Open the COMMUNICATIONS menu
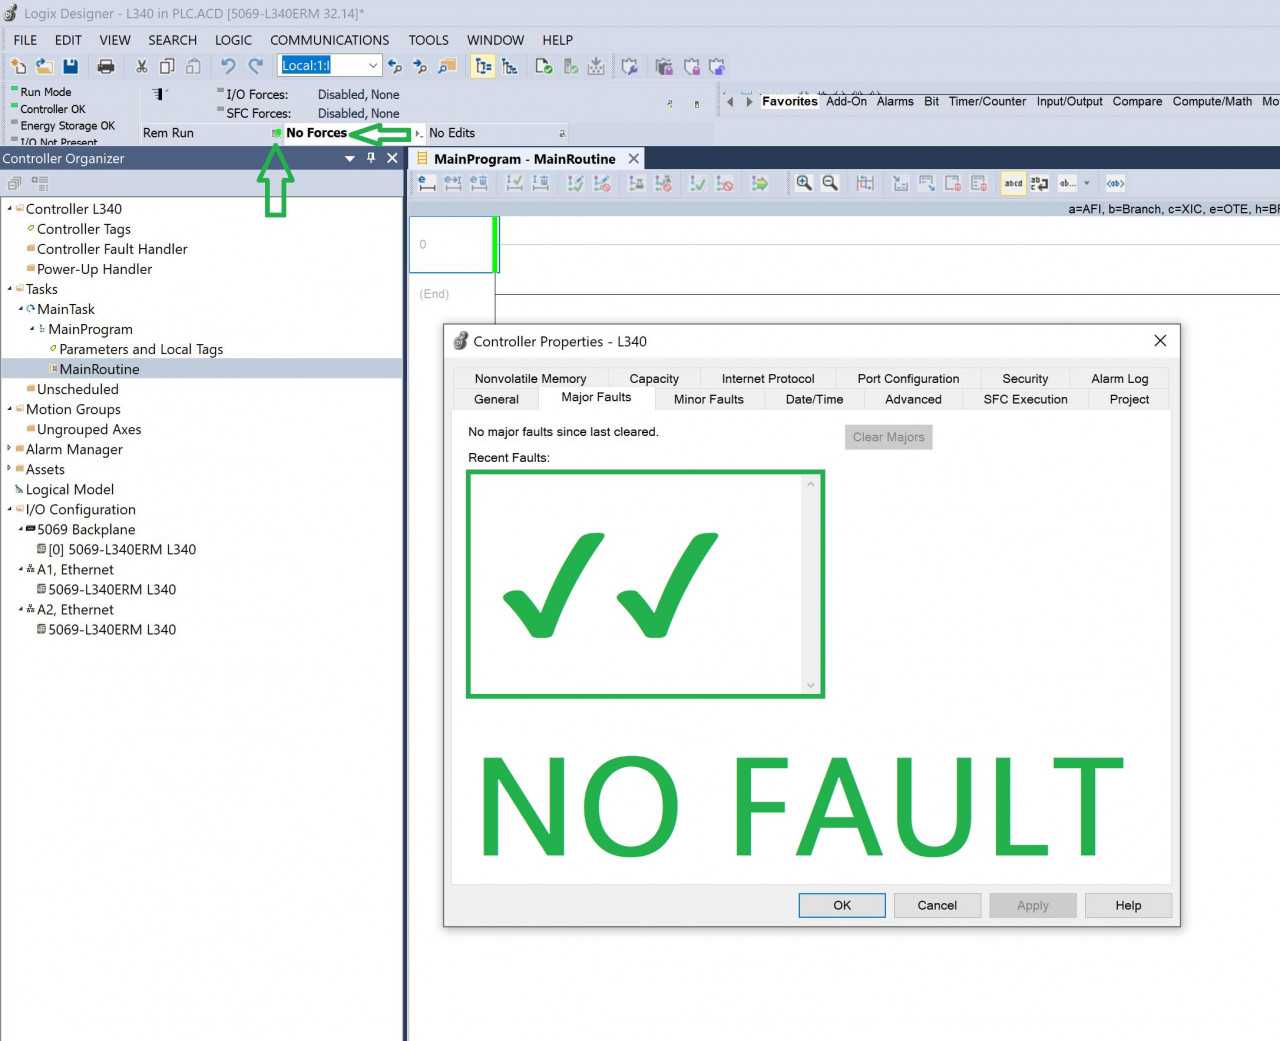This screenshot has width=1280, height=1041. [329, 40]
